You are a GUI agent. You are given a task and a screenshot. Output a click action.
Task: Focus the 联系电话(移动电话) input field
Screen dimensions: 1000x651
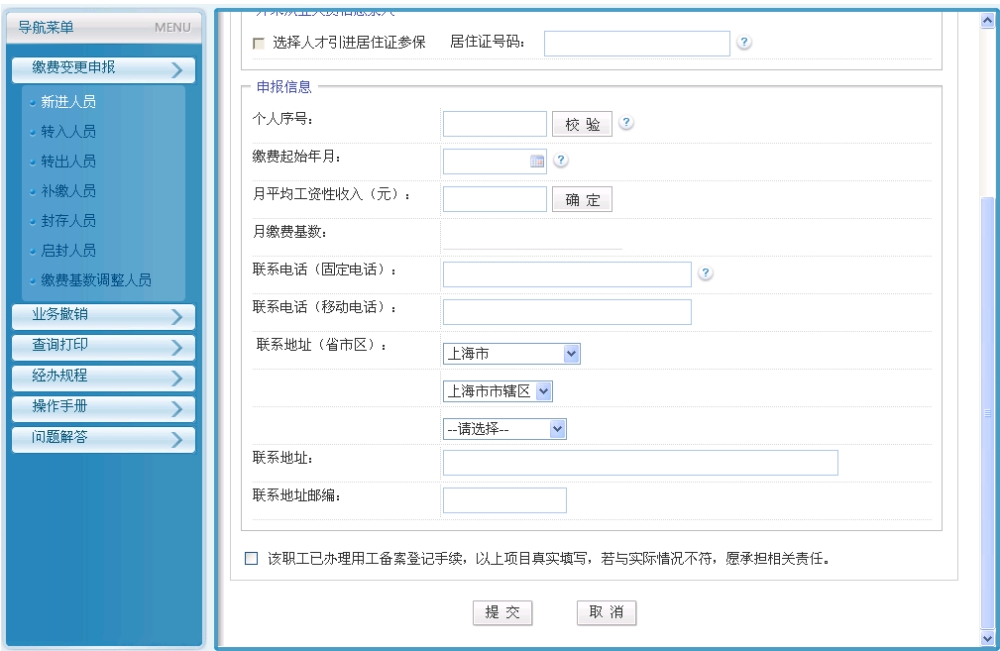coord(567,312)
